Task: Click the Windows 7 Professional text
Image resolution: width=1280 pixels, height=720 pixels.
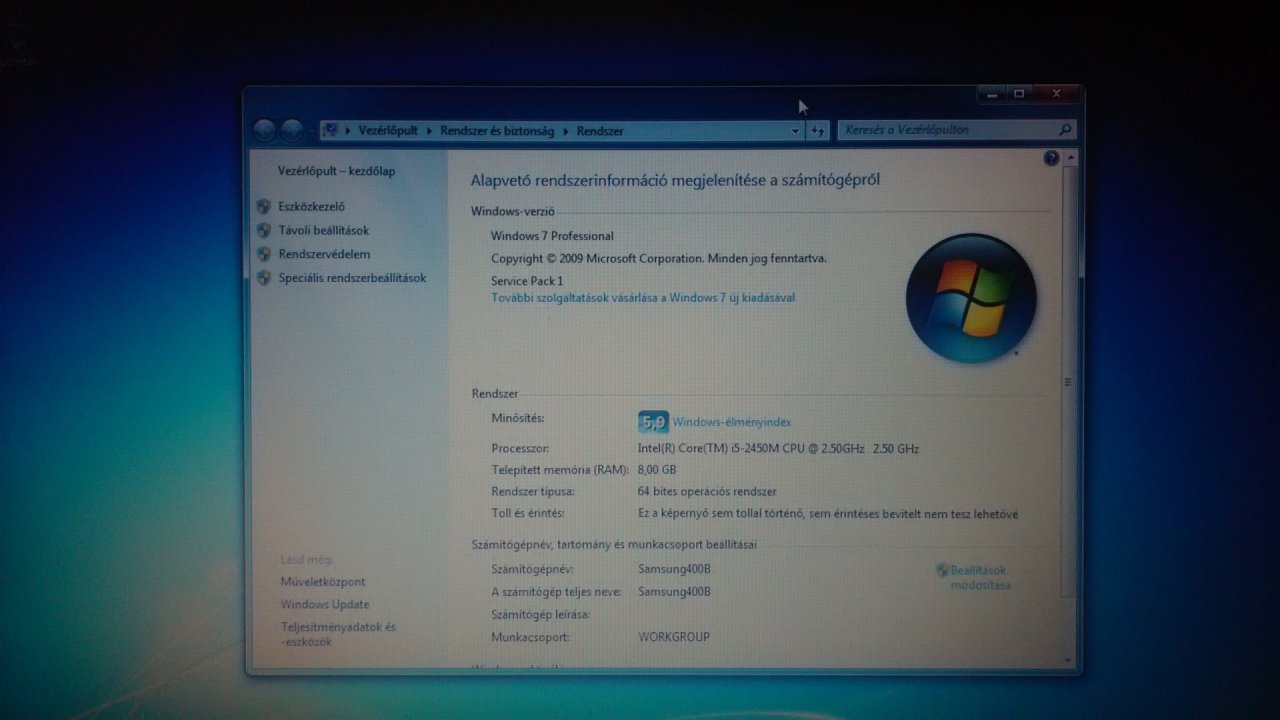Action: tap(552, 236)
